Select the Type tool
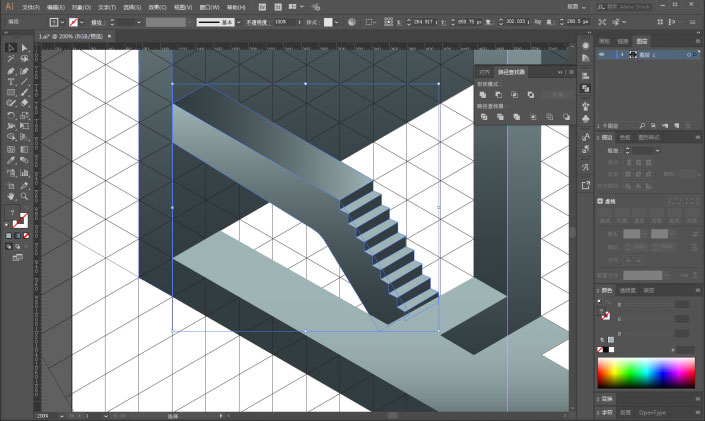Viewport: 705px width, 421px height. [x=11, y=82]
